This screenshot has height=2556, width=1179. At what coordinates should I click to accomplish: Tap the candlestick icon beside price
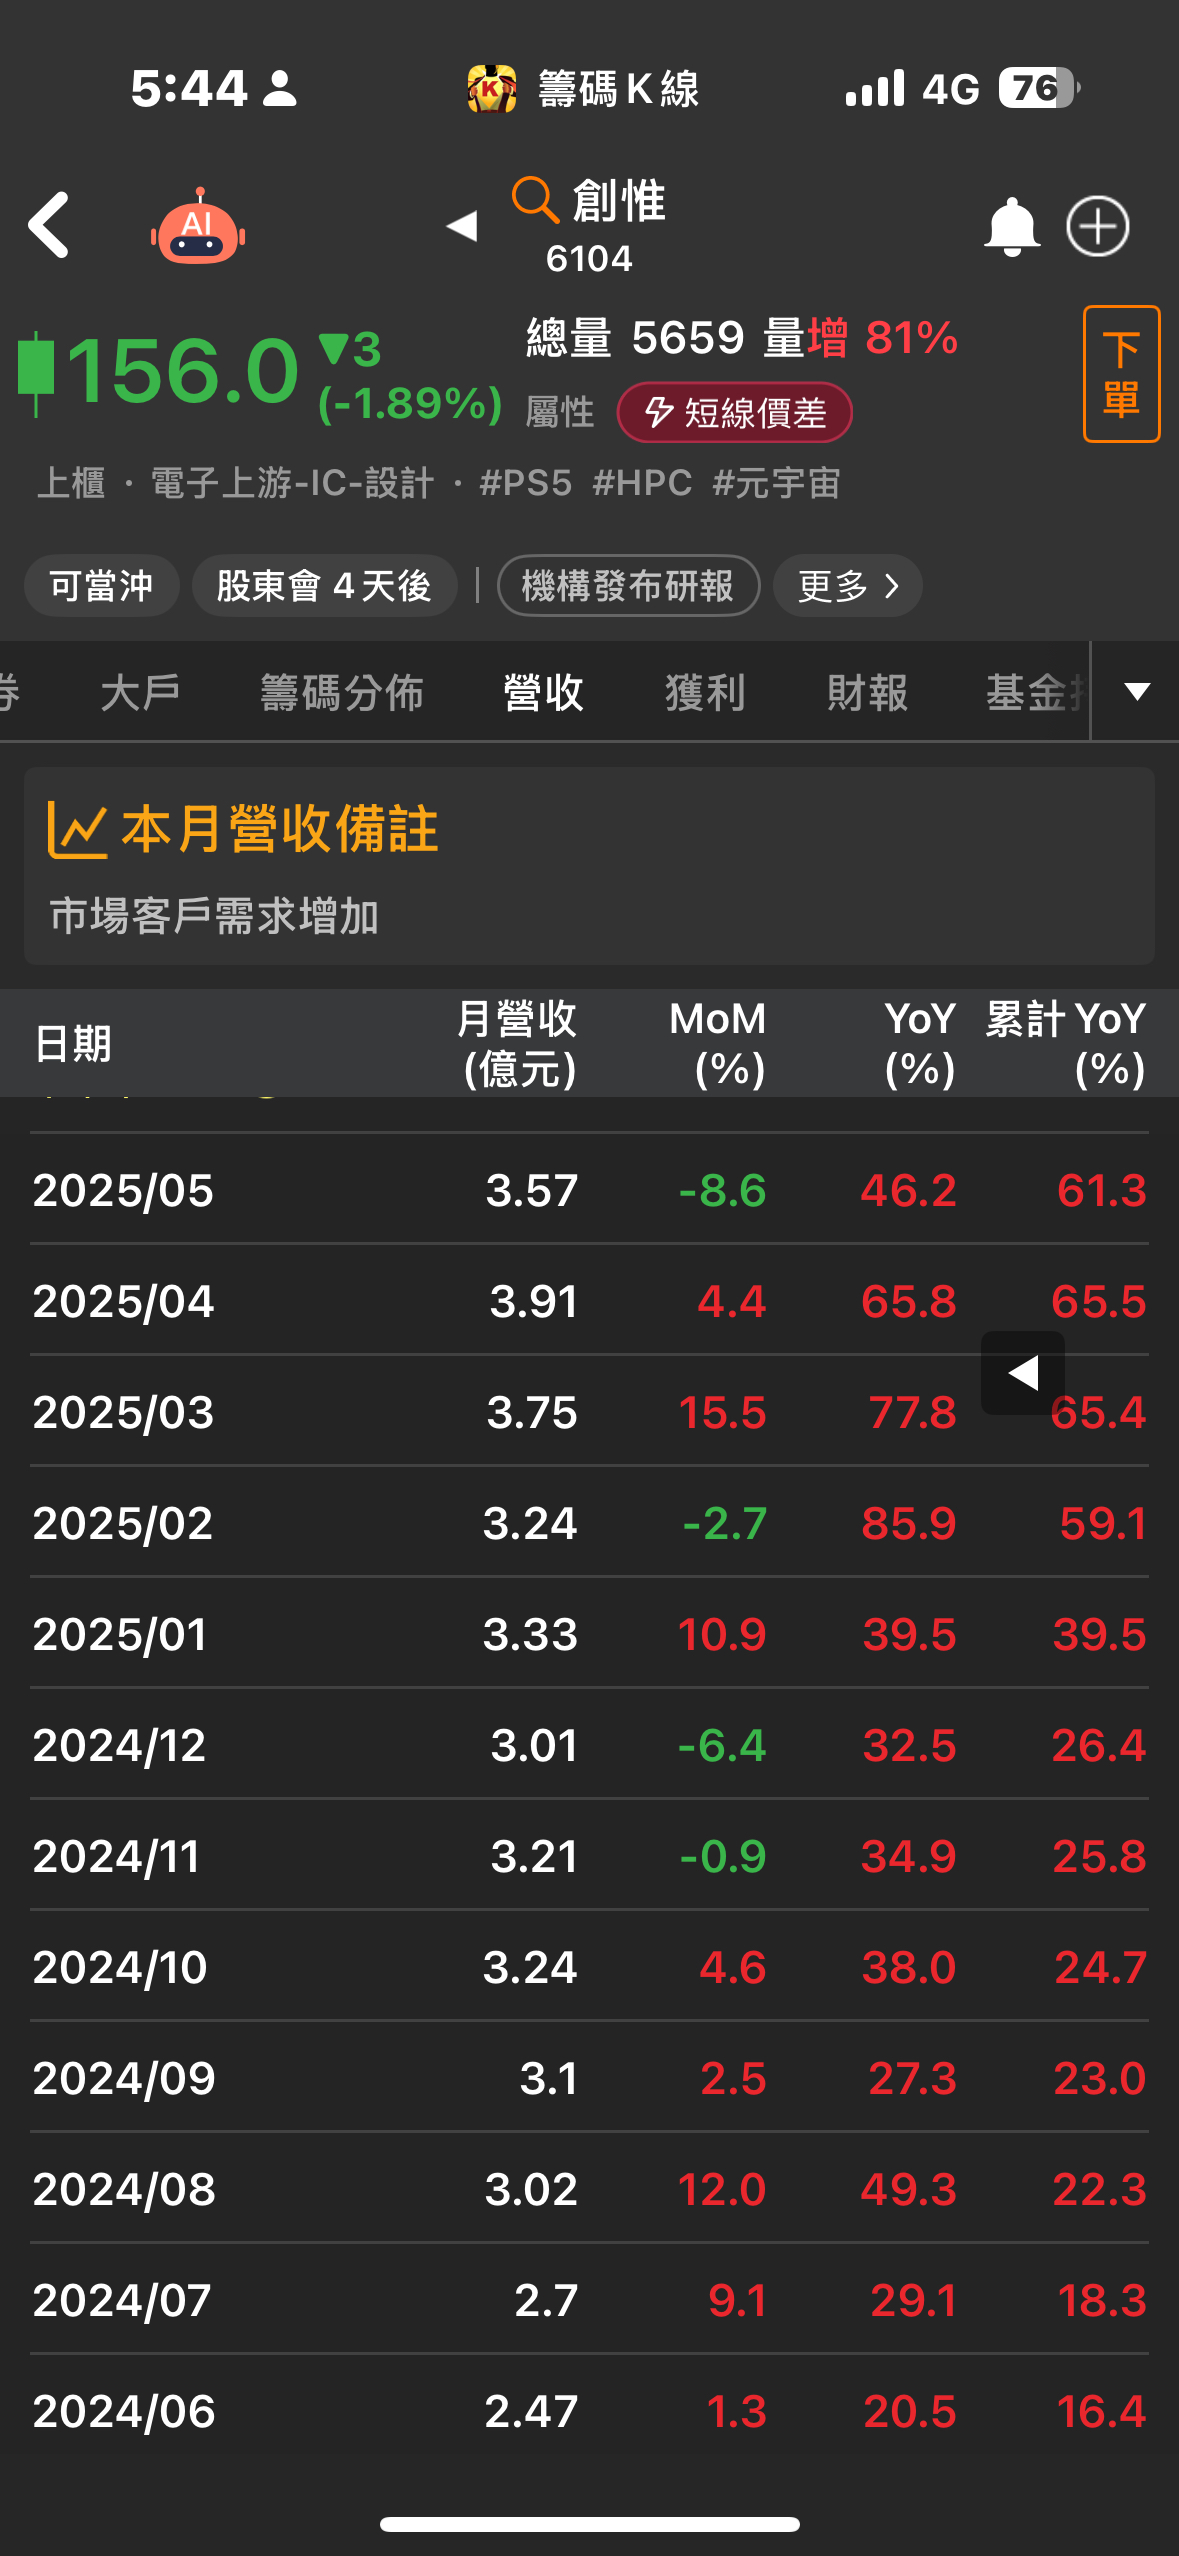(36, 372)
